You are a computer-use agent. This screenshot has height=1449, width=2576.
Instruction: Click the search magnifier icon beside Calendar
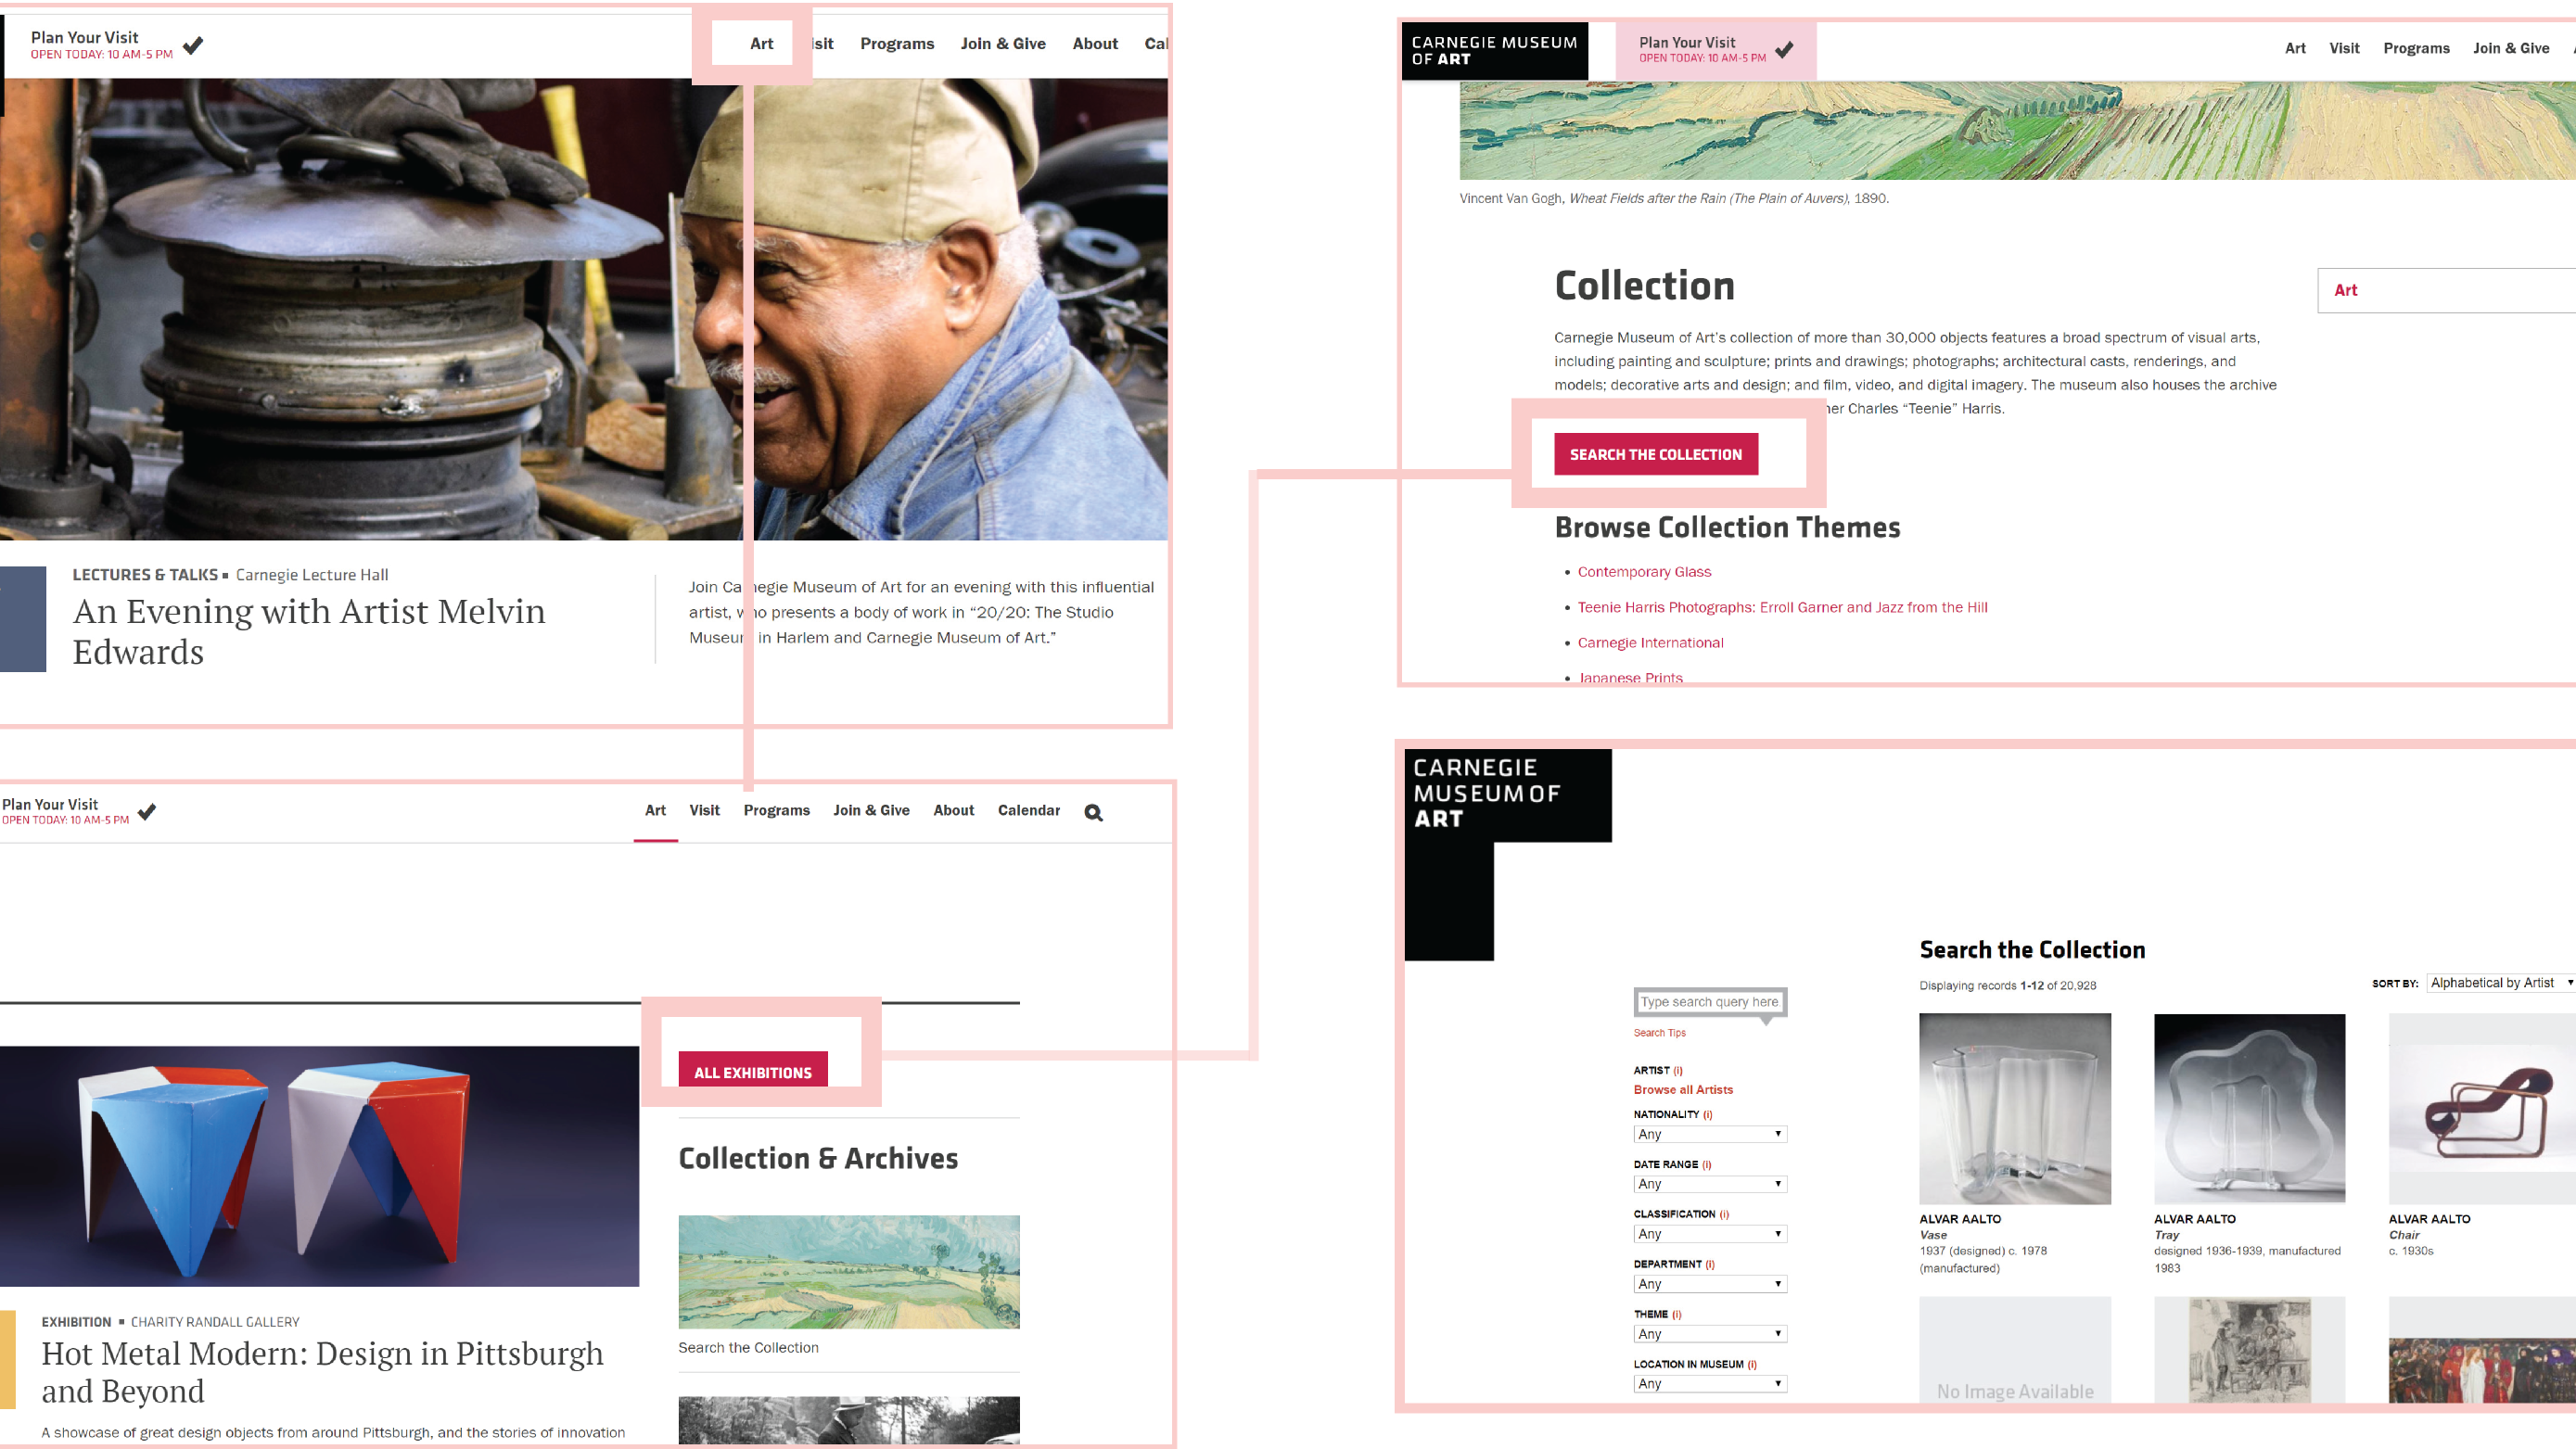point(1093,813)
